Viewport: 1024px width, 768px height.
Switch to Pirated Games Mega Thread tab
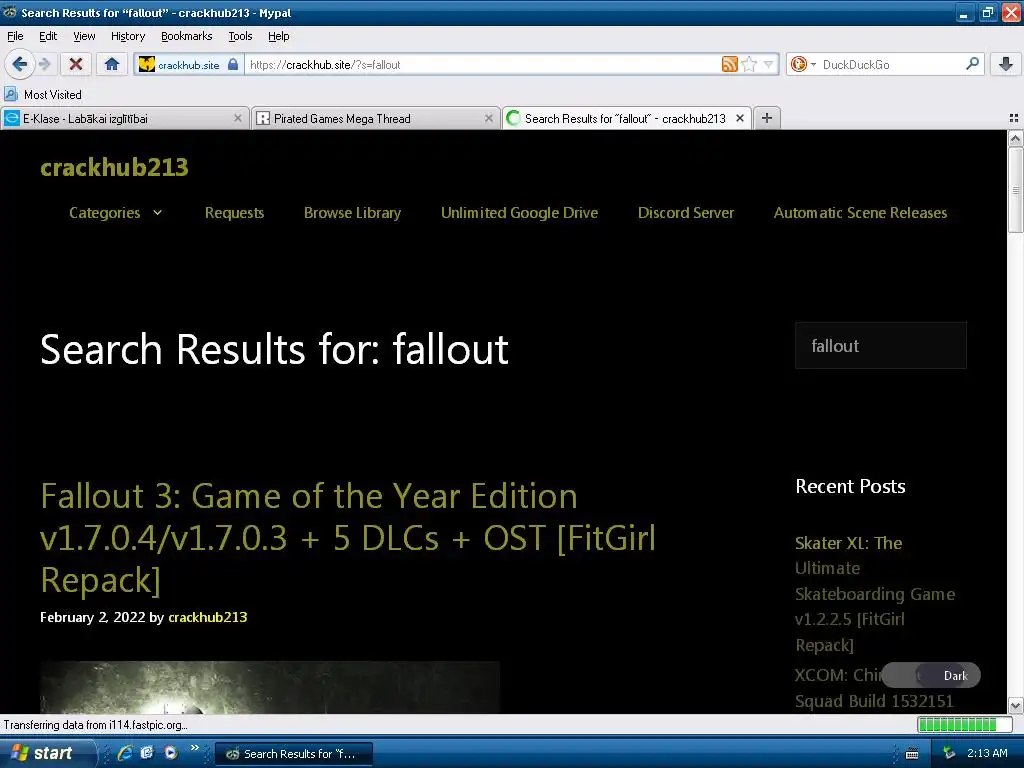[374, 118]
